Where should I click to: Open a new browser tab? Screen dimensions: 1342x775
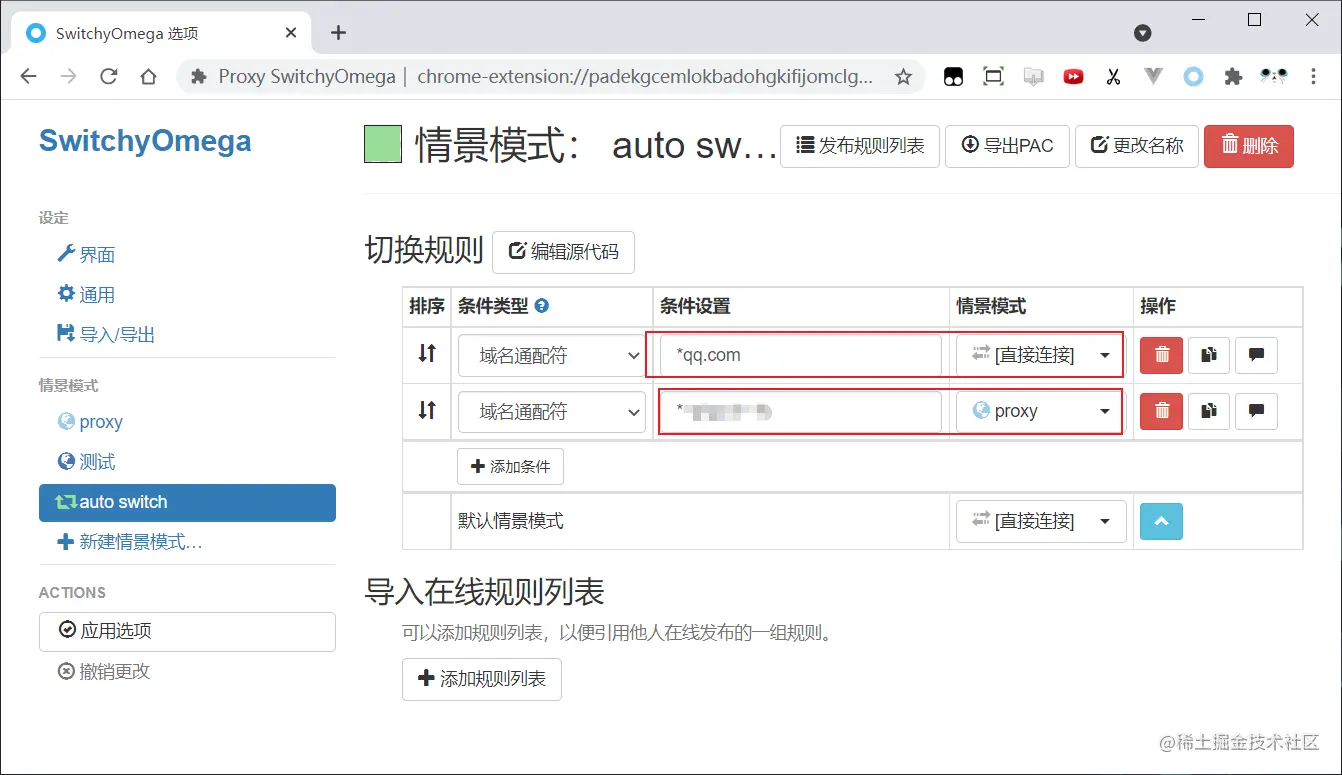click(338, 33)
